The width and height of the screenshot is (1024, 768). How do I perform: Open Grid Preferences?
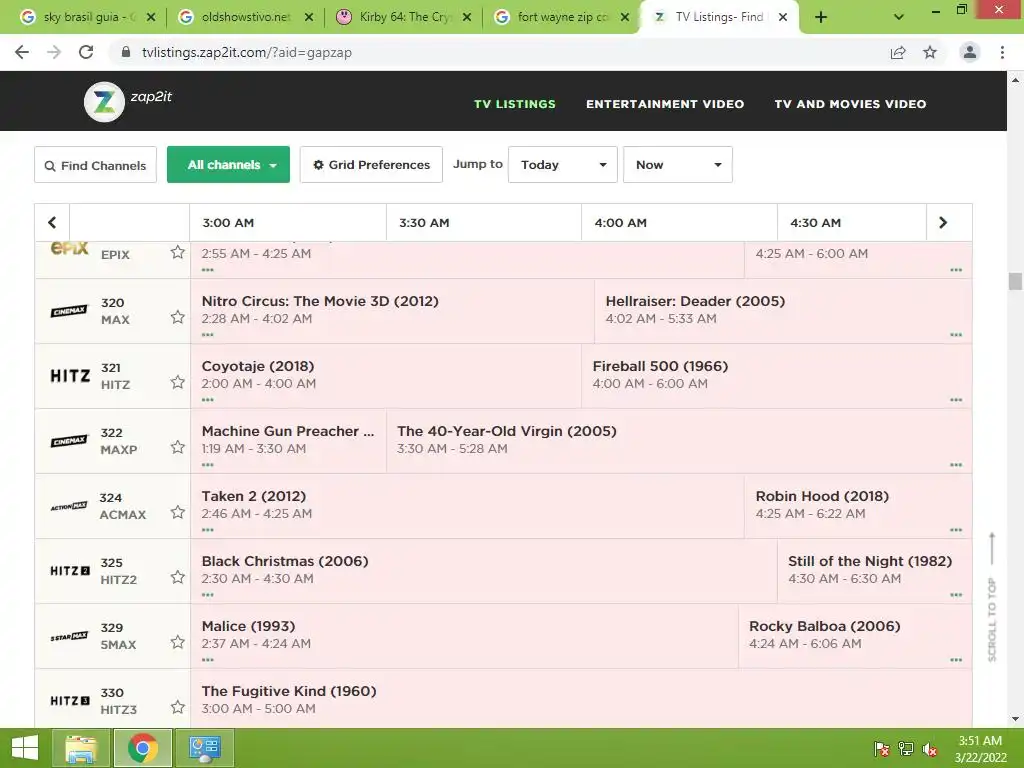click(x=371, y=165)
